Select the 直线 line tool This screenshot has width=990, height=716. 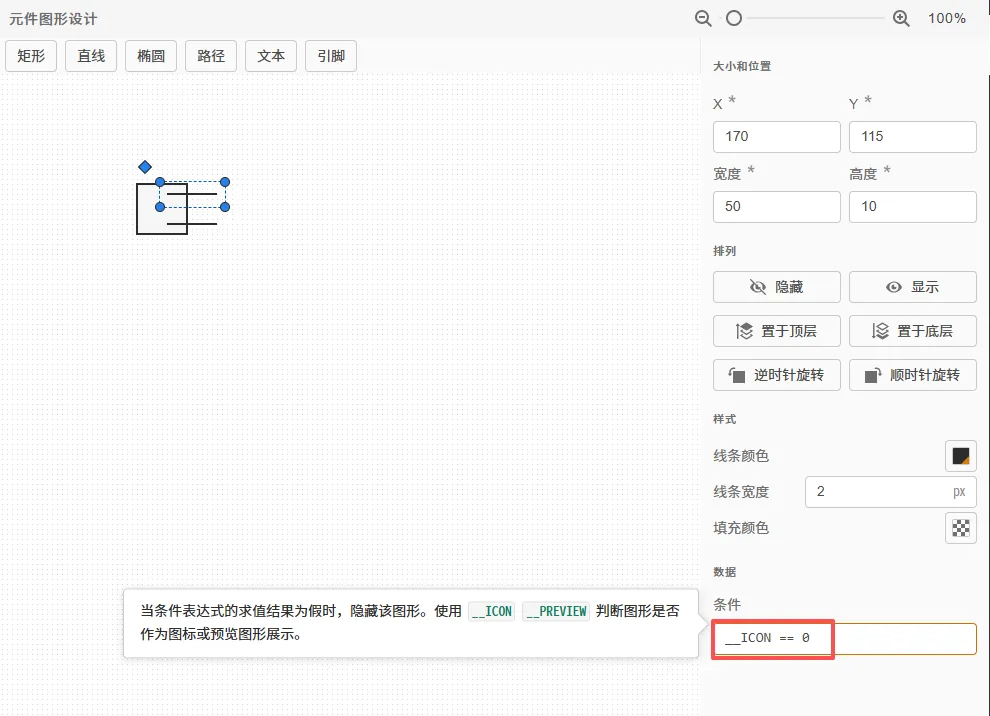(90, 56)
